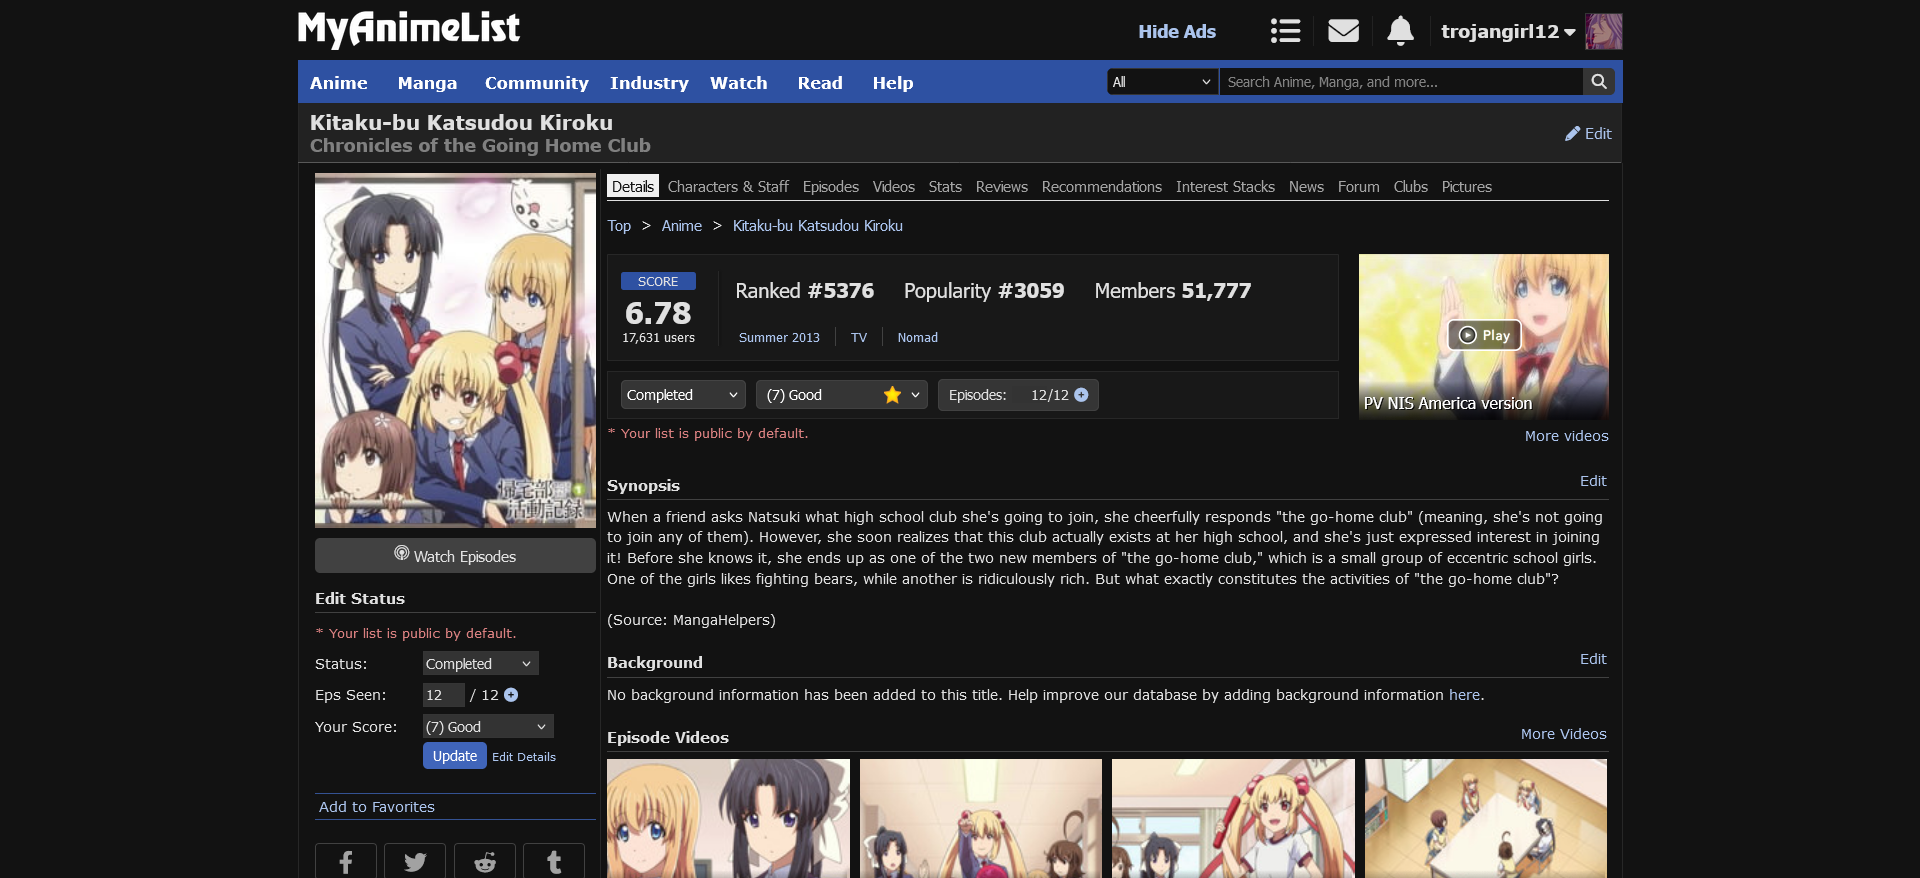Click the search magnifier button
The width and height of the screenshot is (1920, 878).
pos(1599,82)
